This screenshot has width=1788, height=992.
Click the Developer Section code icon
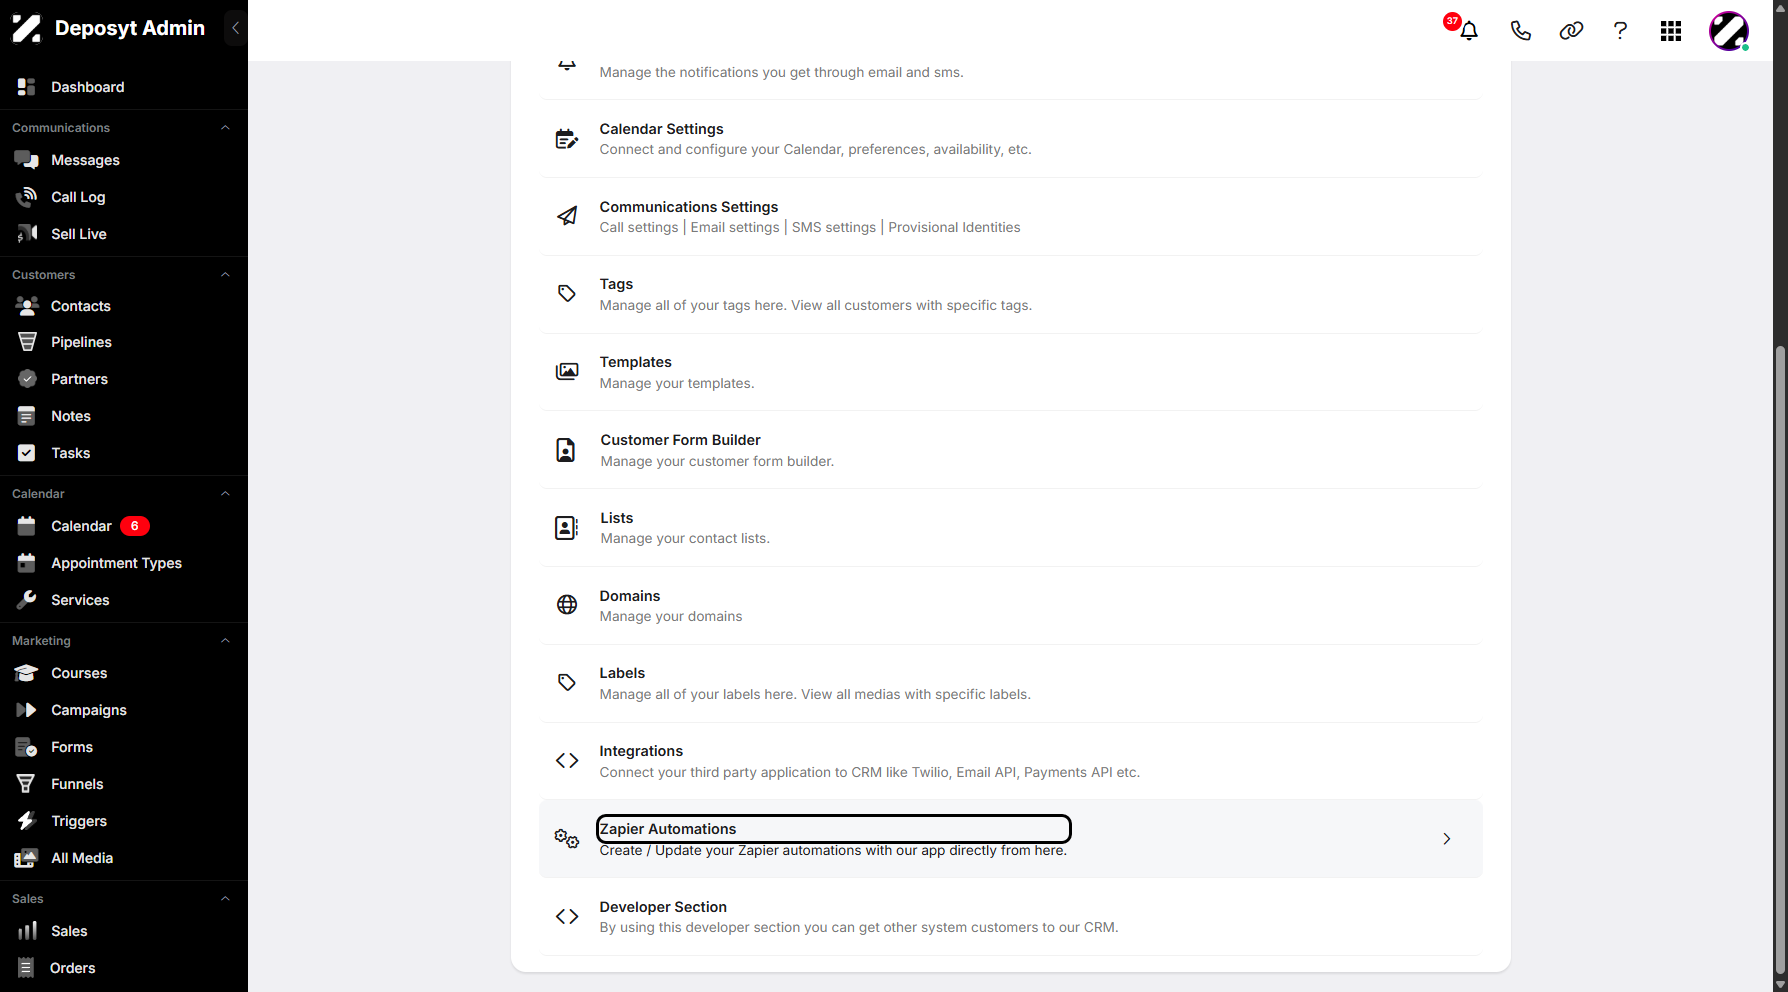pos(567,917)
